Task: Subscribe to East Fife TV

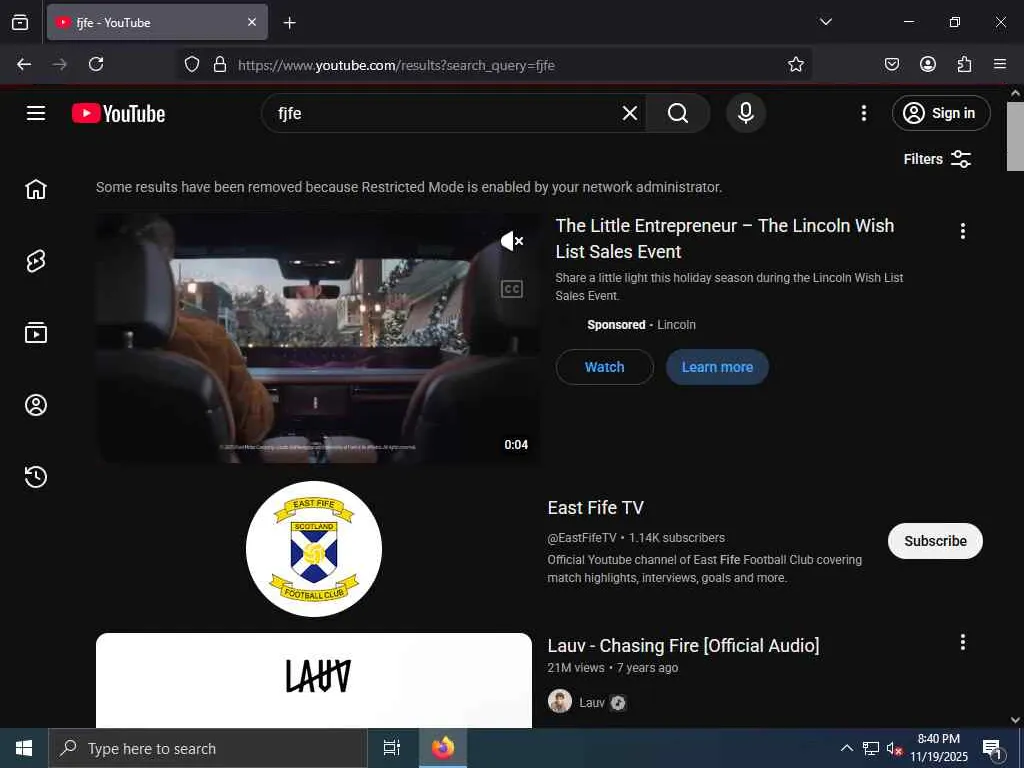Action: click(935, 541)
